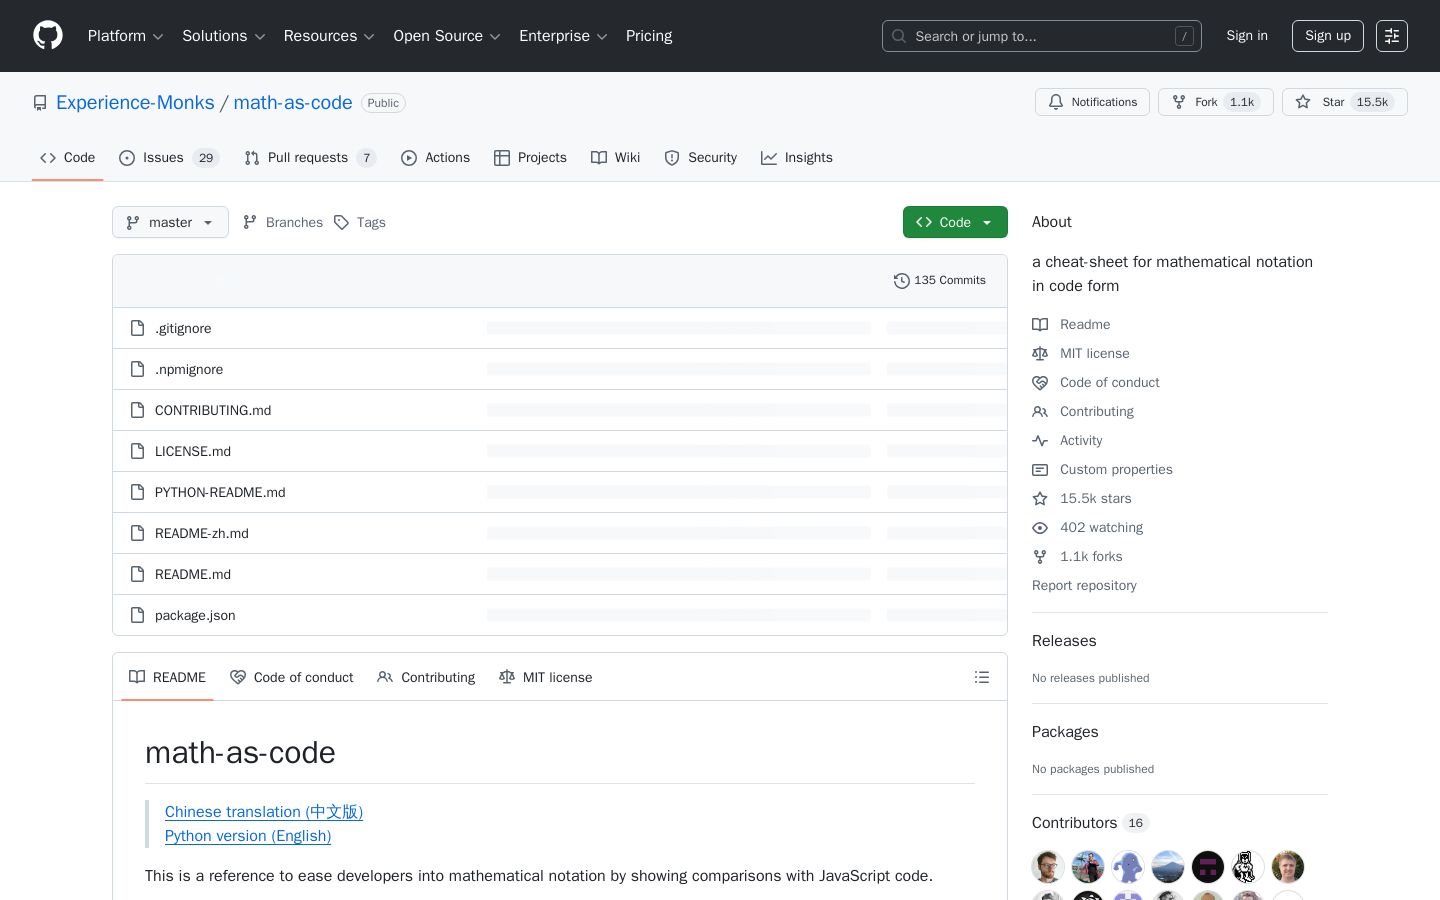The width and height of the screenshot is (1440, 900).
Task: Click the Sign up button
Action: coord(1328,36)
